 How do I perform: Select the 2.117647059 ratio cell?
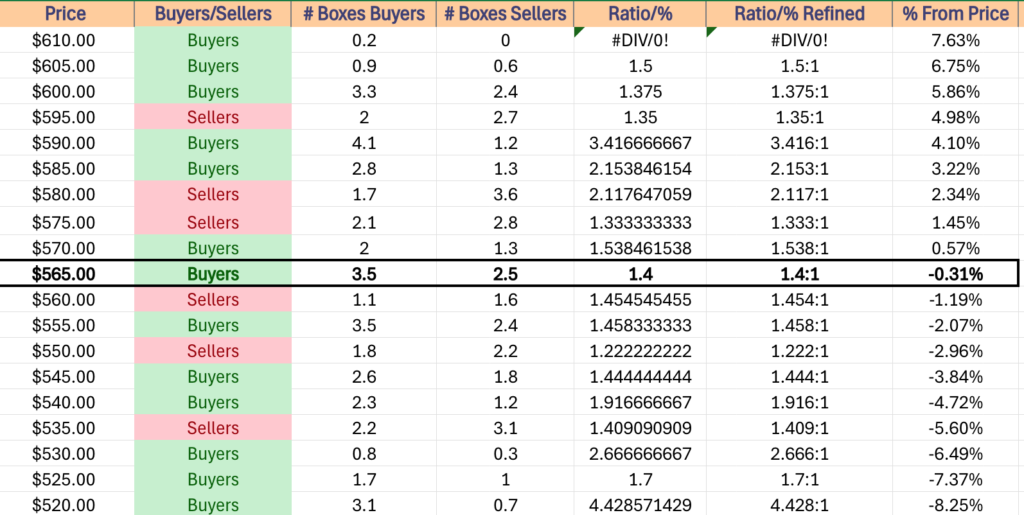pyautogui.click(x=640, y=195)
